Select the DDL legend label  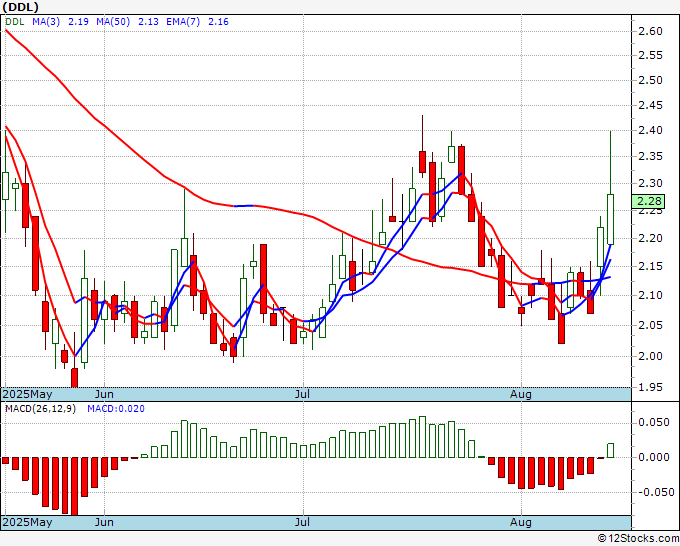click(15, 22)
